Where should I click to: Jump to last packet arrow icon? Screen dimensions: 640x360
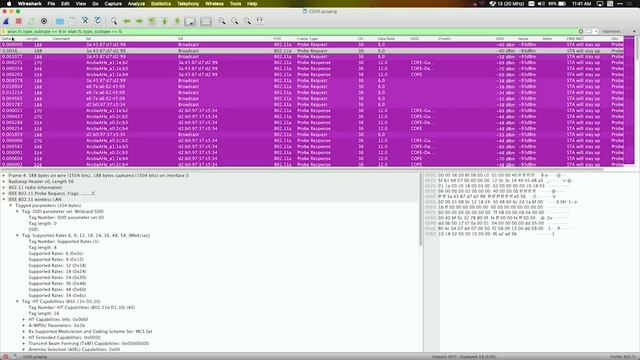(x=177, y=21)
